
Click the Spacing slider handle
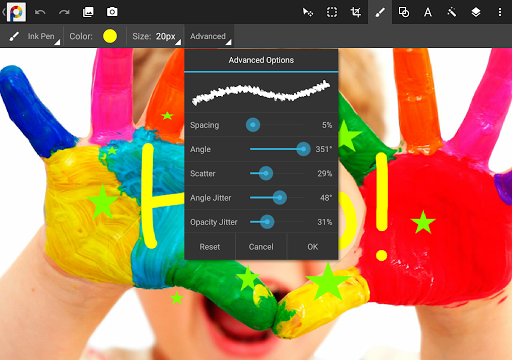(253, 125)
